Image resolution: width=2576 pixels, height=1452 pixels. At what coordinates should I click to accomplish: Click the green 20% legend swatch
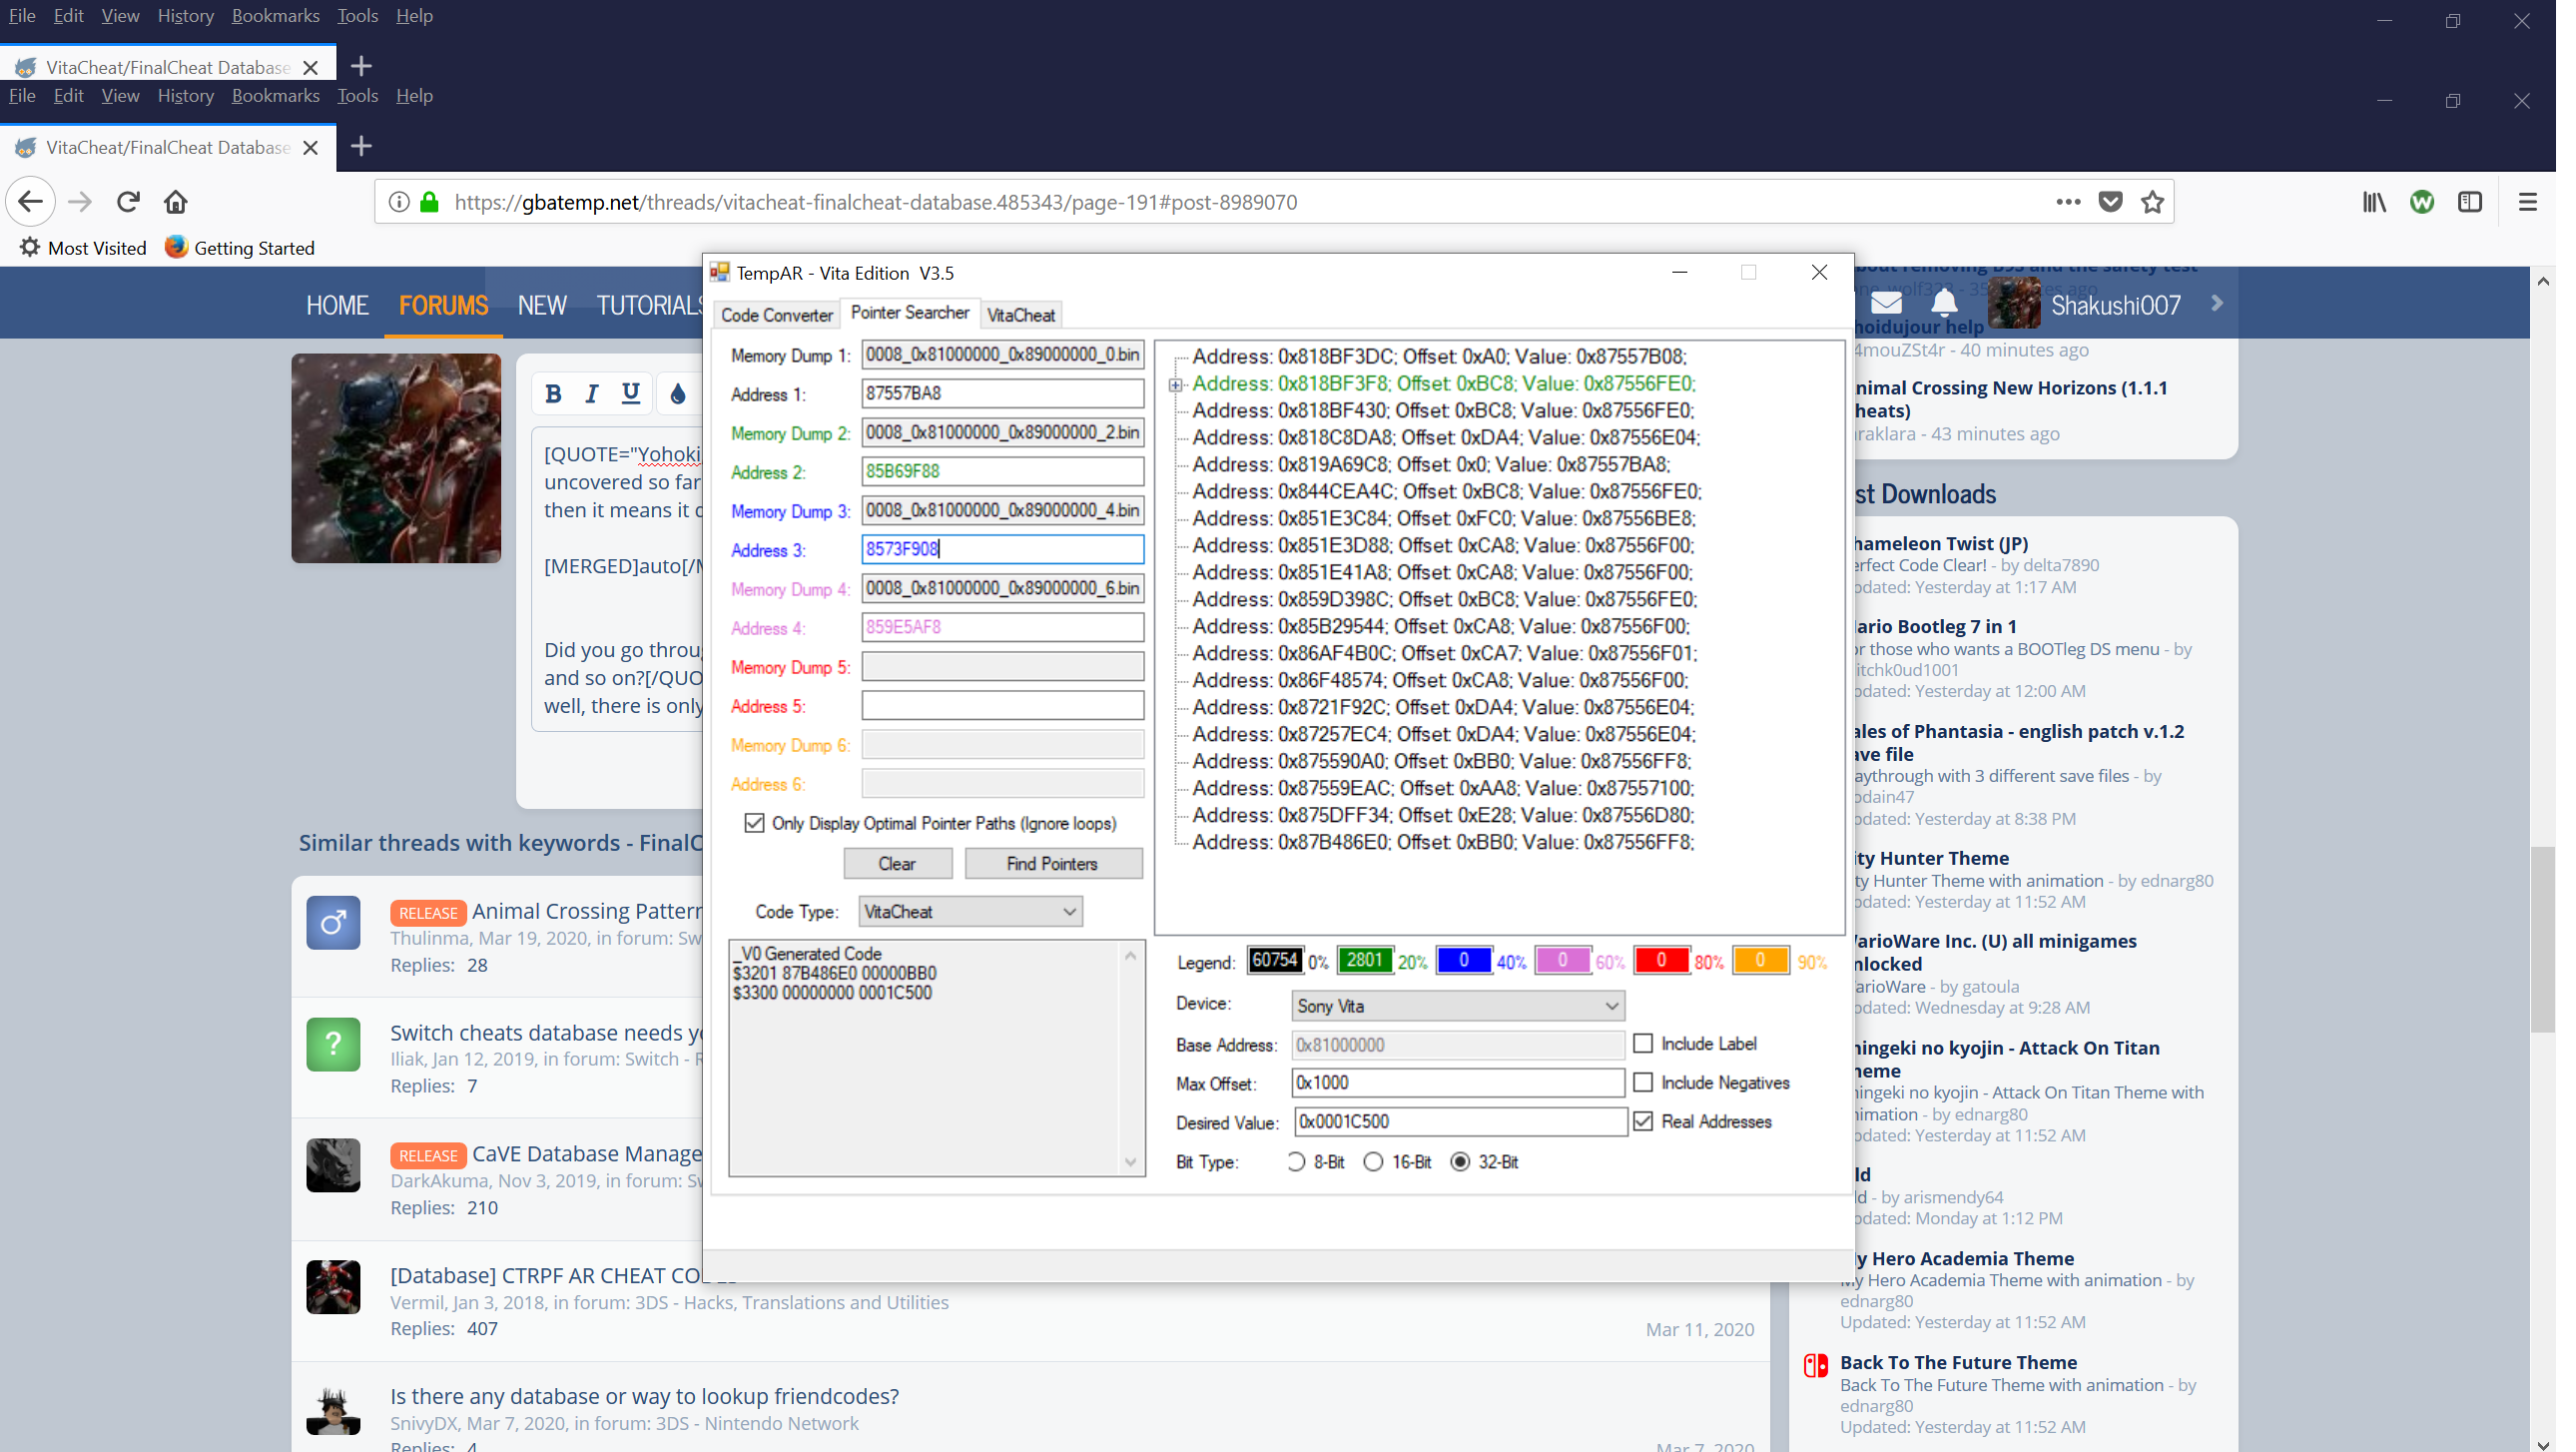pos(1364,961)
